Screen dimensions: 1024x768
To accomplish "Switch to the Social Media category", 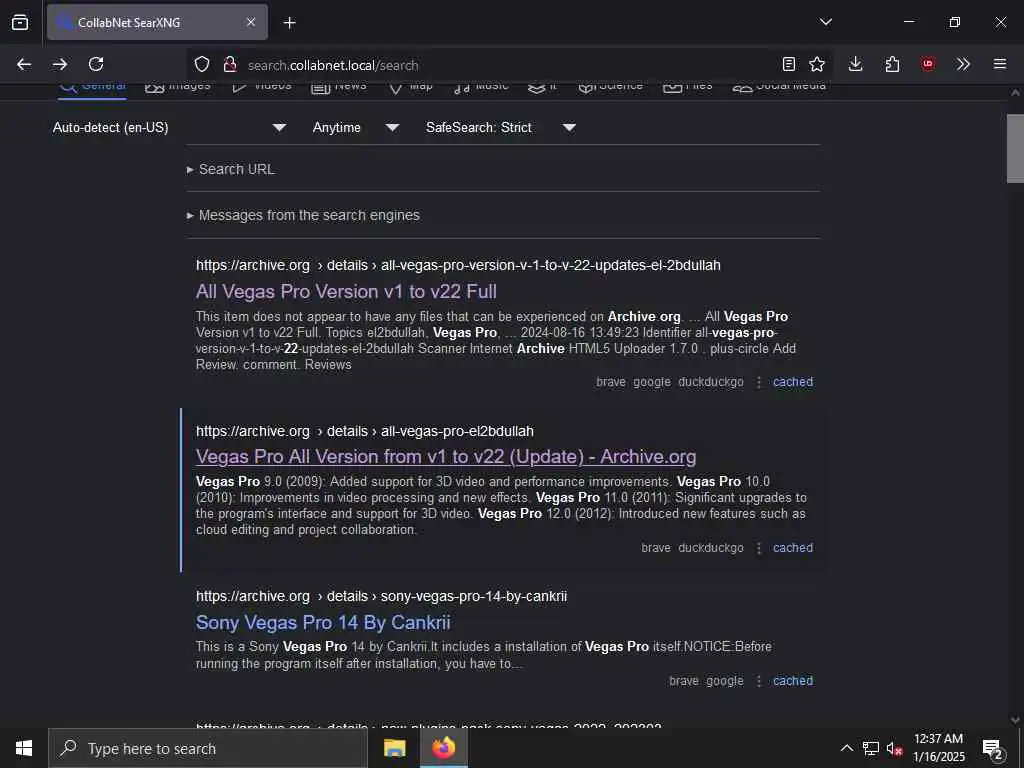I will (x=779, y=88).
